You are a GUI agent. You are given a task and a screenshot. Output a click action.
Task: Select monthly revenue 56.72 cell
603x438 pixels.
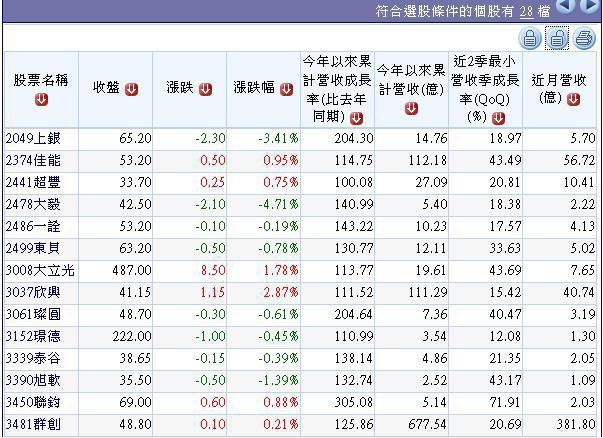pyautogui.click(x=560, y=160)
